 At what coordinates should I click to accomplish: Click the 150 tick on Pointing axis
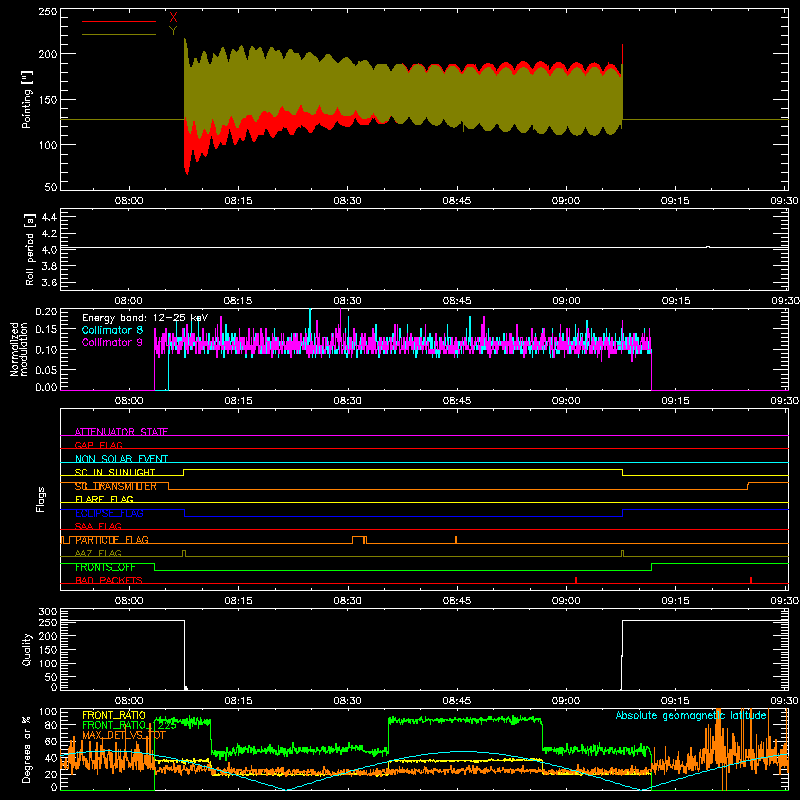pos(48,99)
